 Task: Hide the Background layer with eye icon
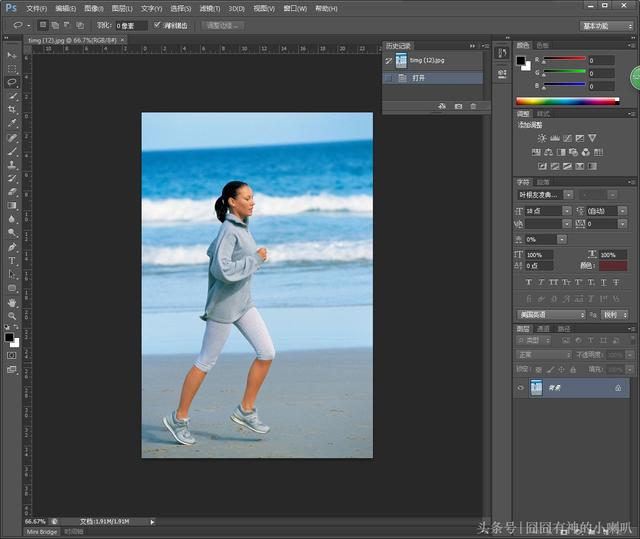[521, 388]
